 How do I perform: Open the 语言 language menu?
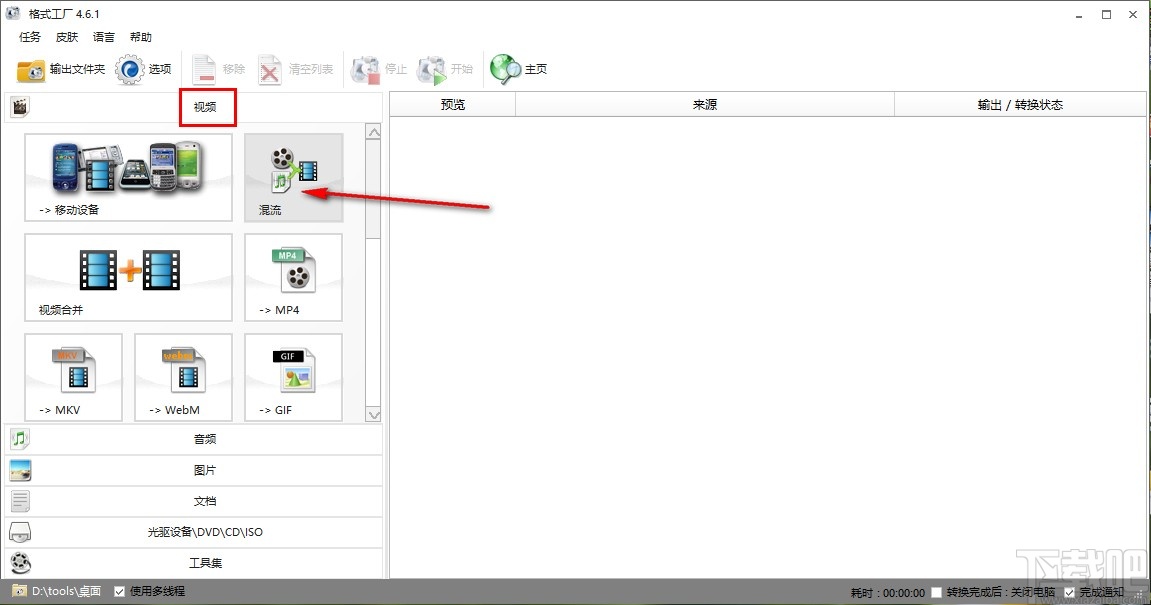pyautogui.click(x=104, y=37)
